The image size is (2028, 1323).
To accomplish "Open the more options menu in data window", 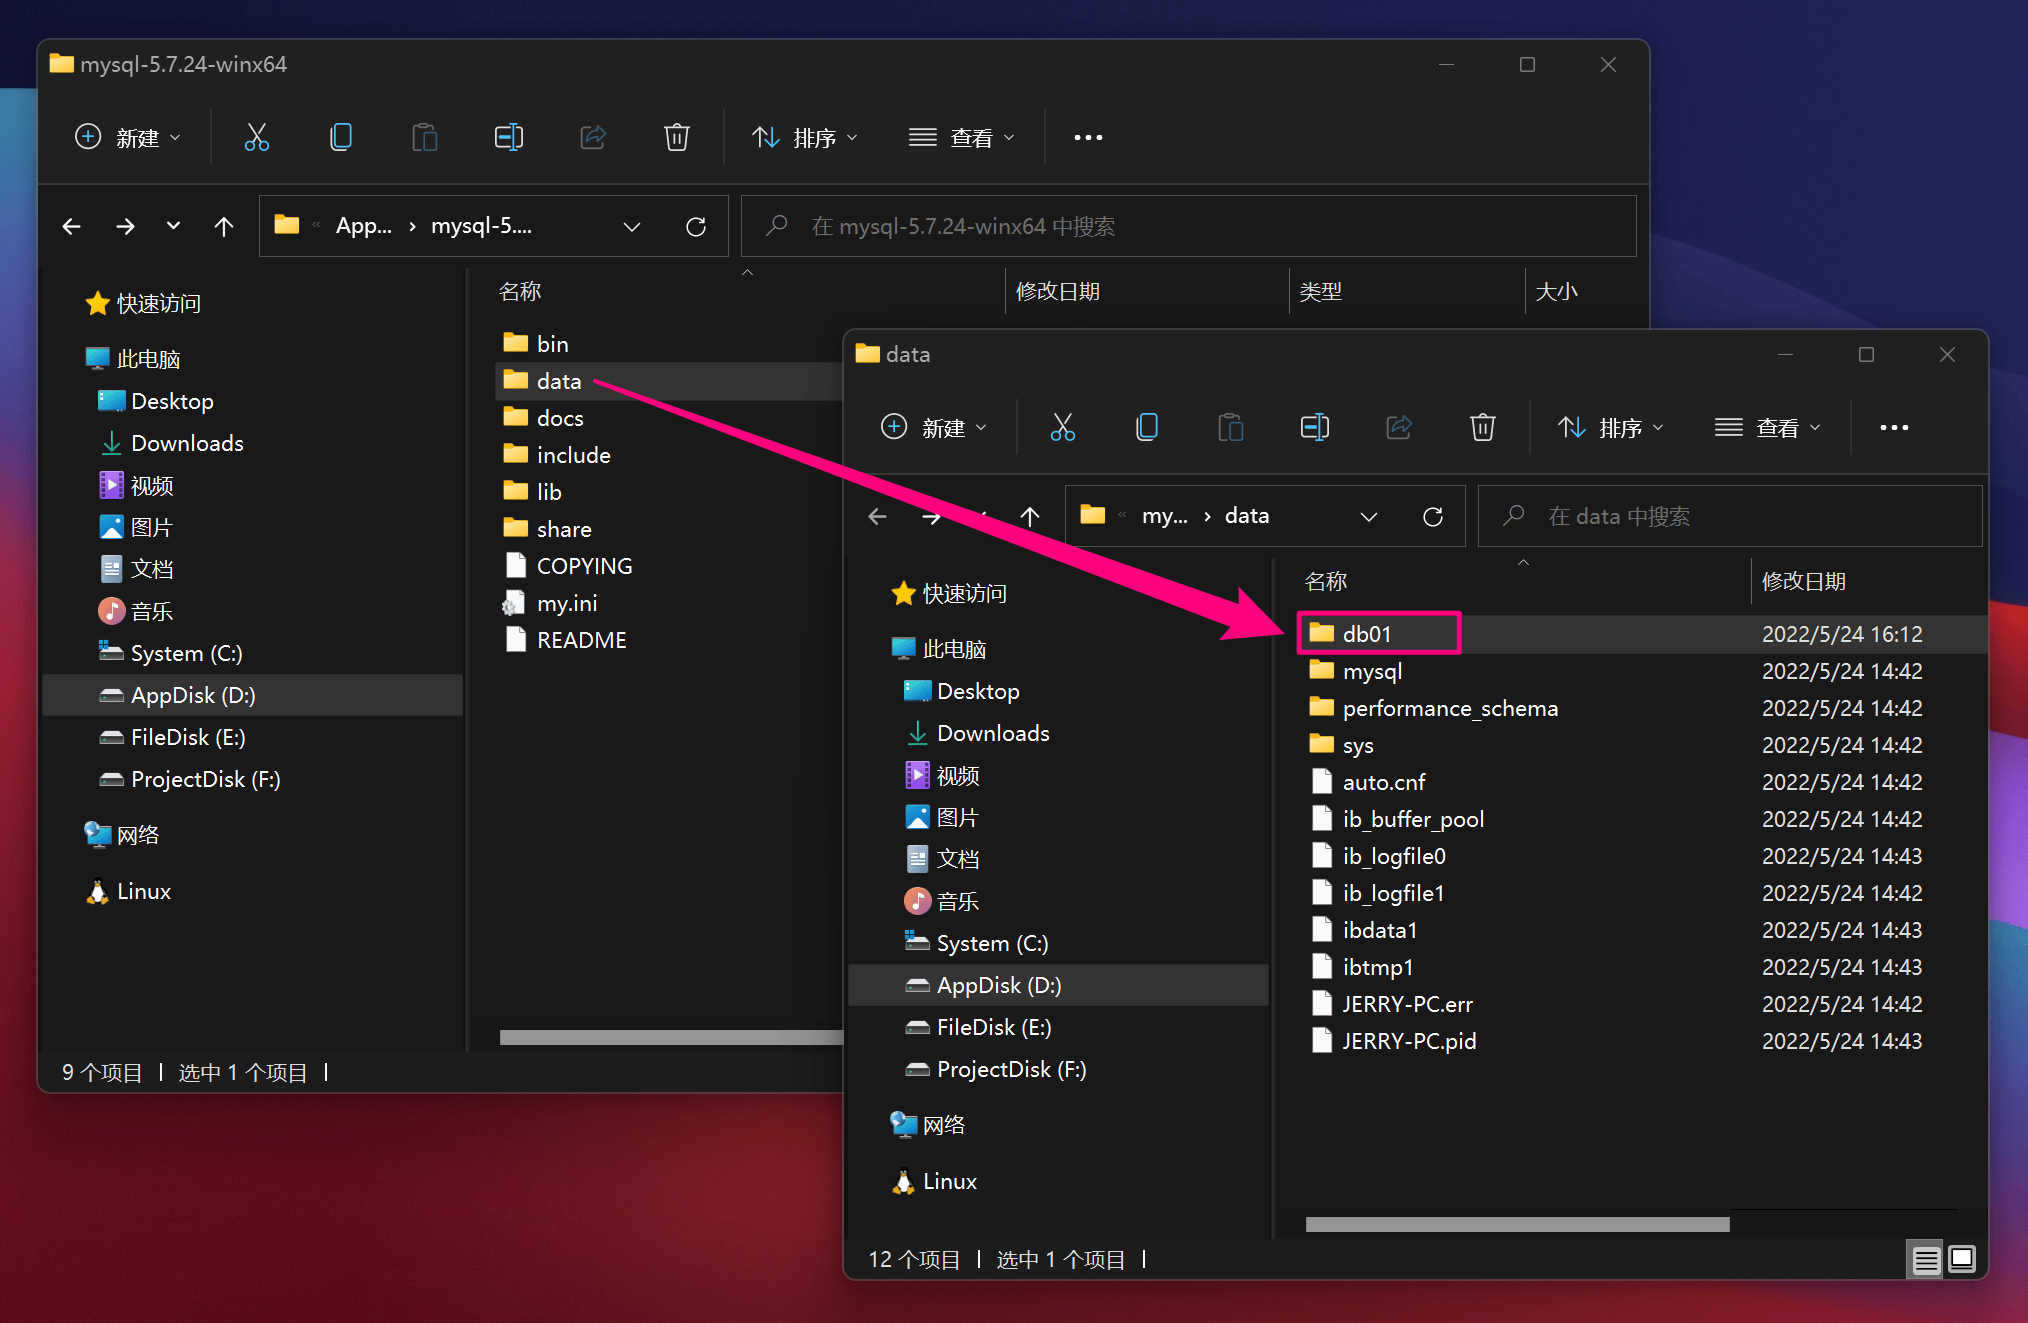I will (x=1894, y=428).
